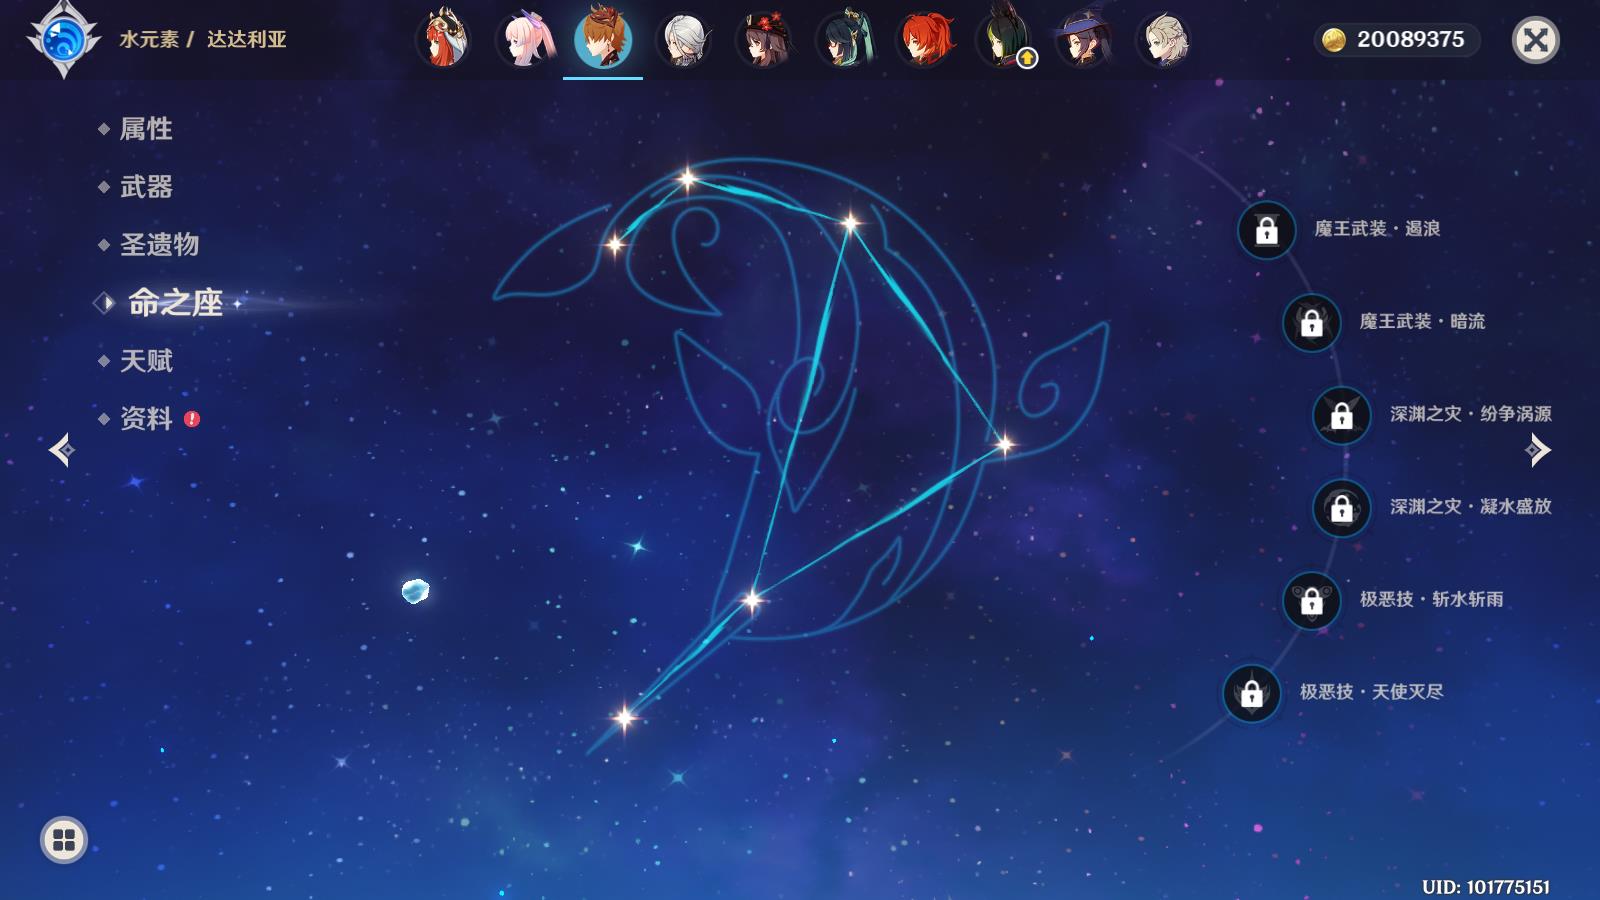Click the UID: 101775151 text
Image resolution: width=1600 pixels, height=900 pixels.
(x=1486, y=887)
